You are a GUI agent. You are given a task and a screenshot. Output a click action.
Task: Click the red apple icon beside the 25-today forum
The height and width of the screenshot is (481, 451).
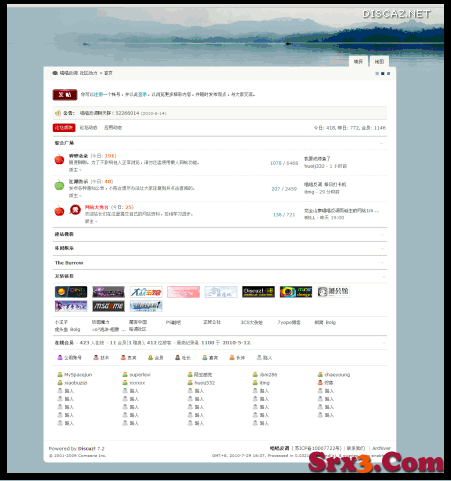(59, 211)
